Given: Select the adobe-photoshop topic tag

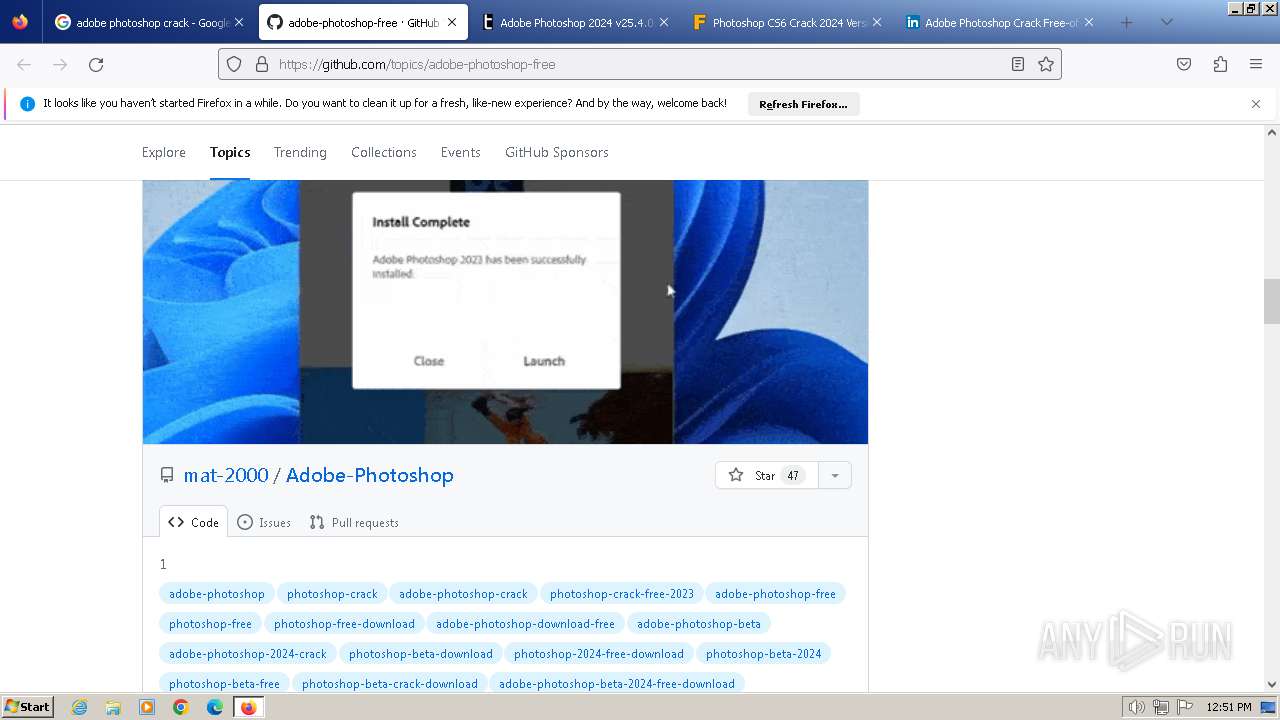Looking at the screenshot, I should [217, 594].
